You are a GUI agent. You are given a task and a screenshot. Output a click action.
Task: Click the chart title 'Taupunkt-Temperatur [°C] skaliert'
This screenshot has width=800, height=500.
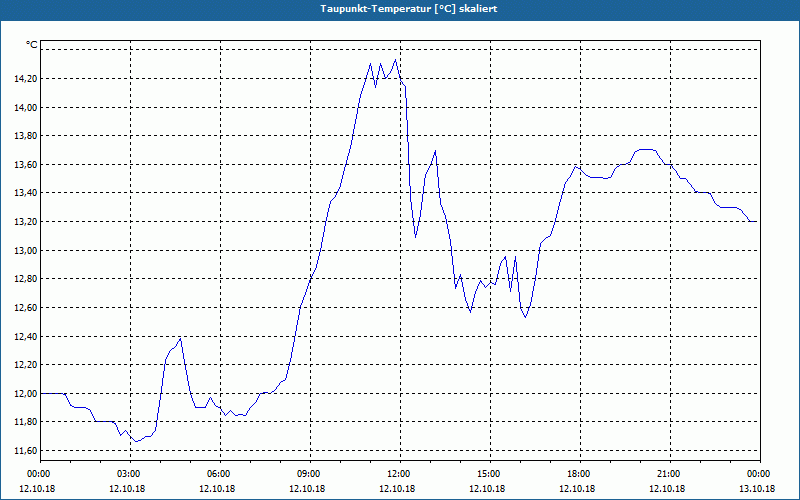tap(409, 9)
